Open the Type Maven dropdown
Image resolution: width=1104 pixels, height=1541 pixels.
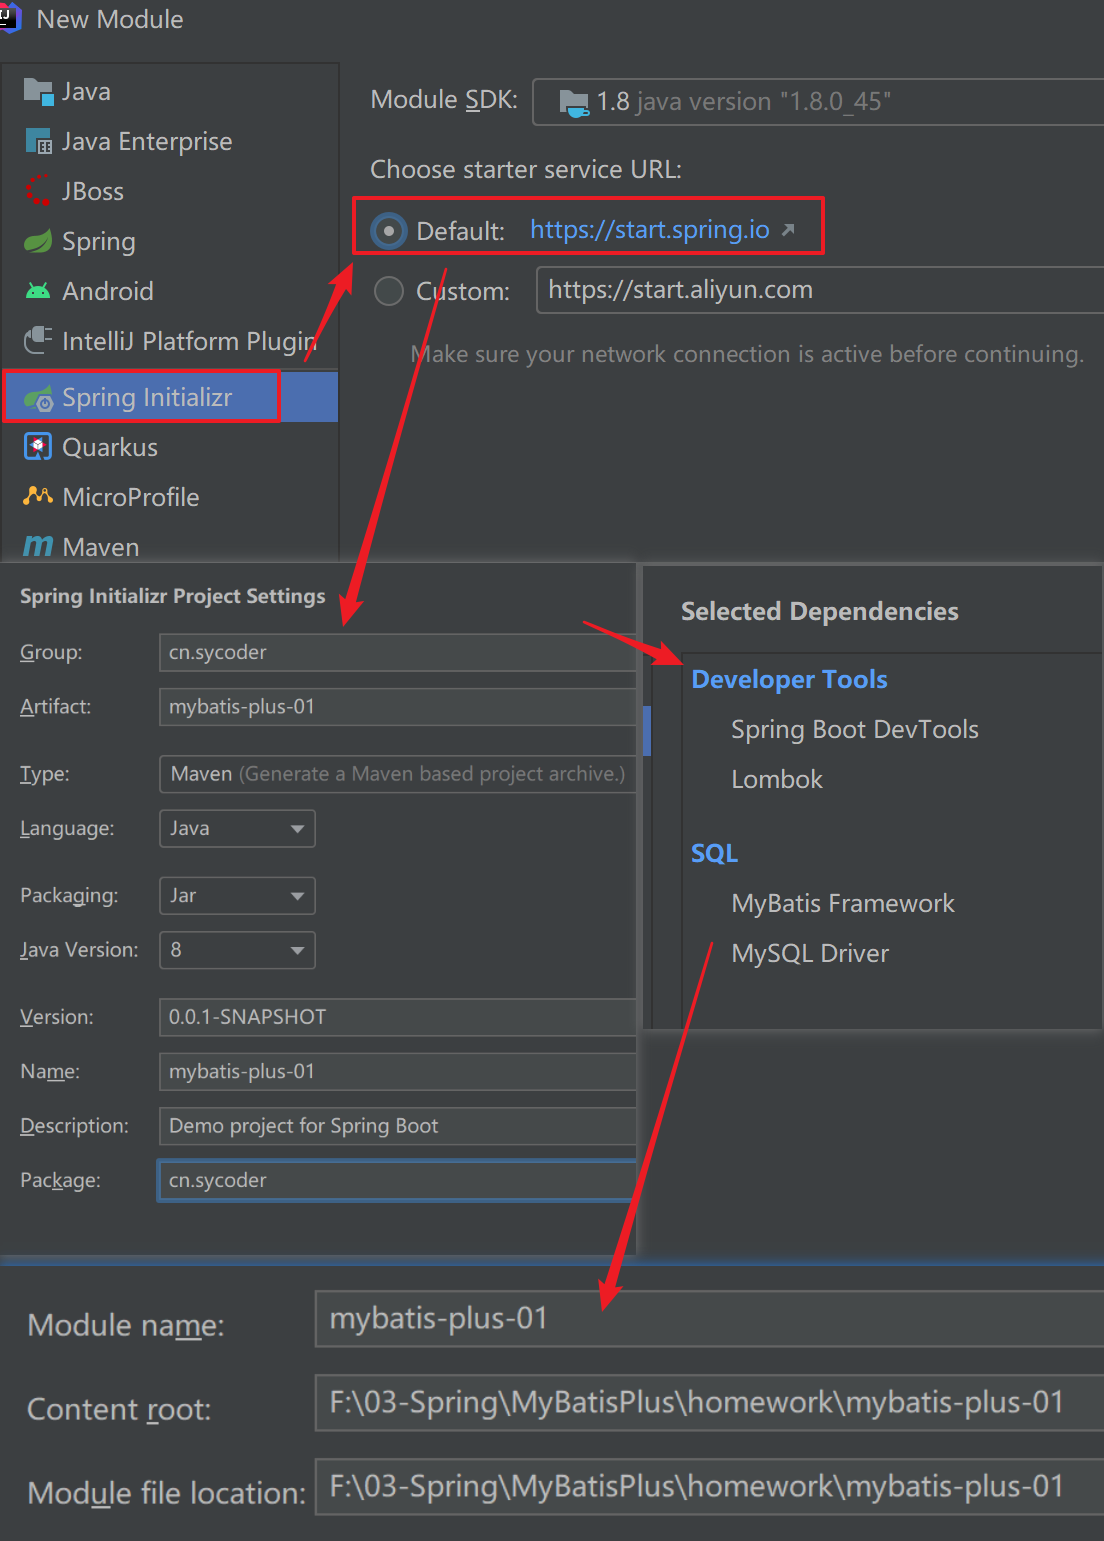point(398,774)
